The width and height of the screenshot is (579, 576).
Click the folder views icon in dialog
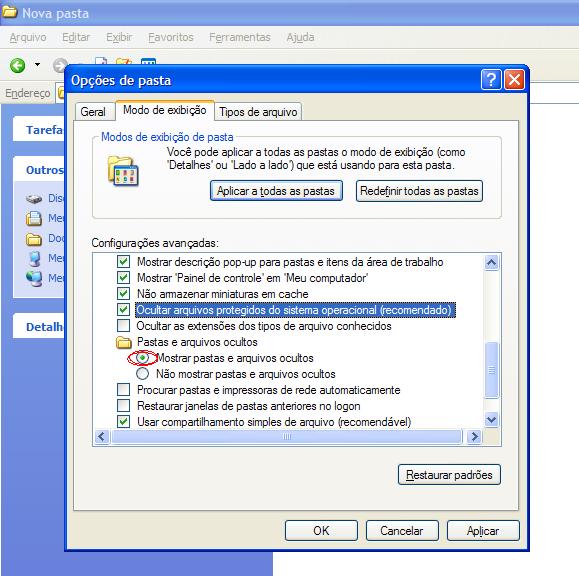tap(123, 171)
